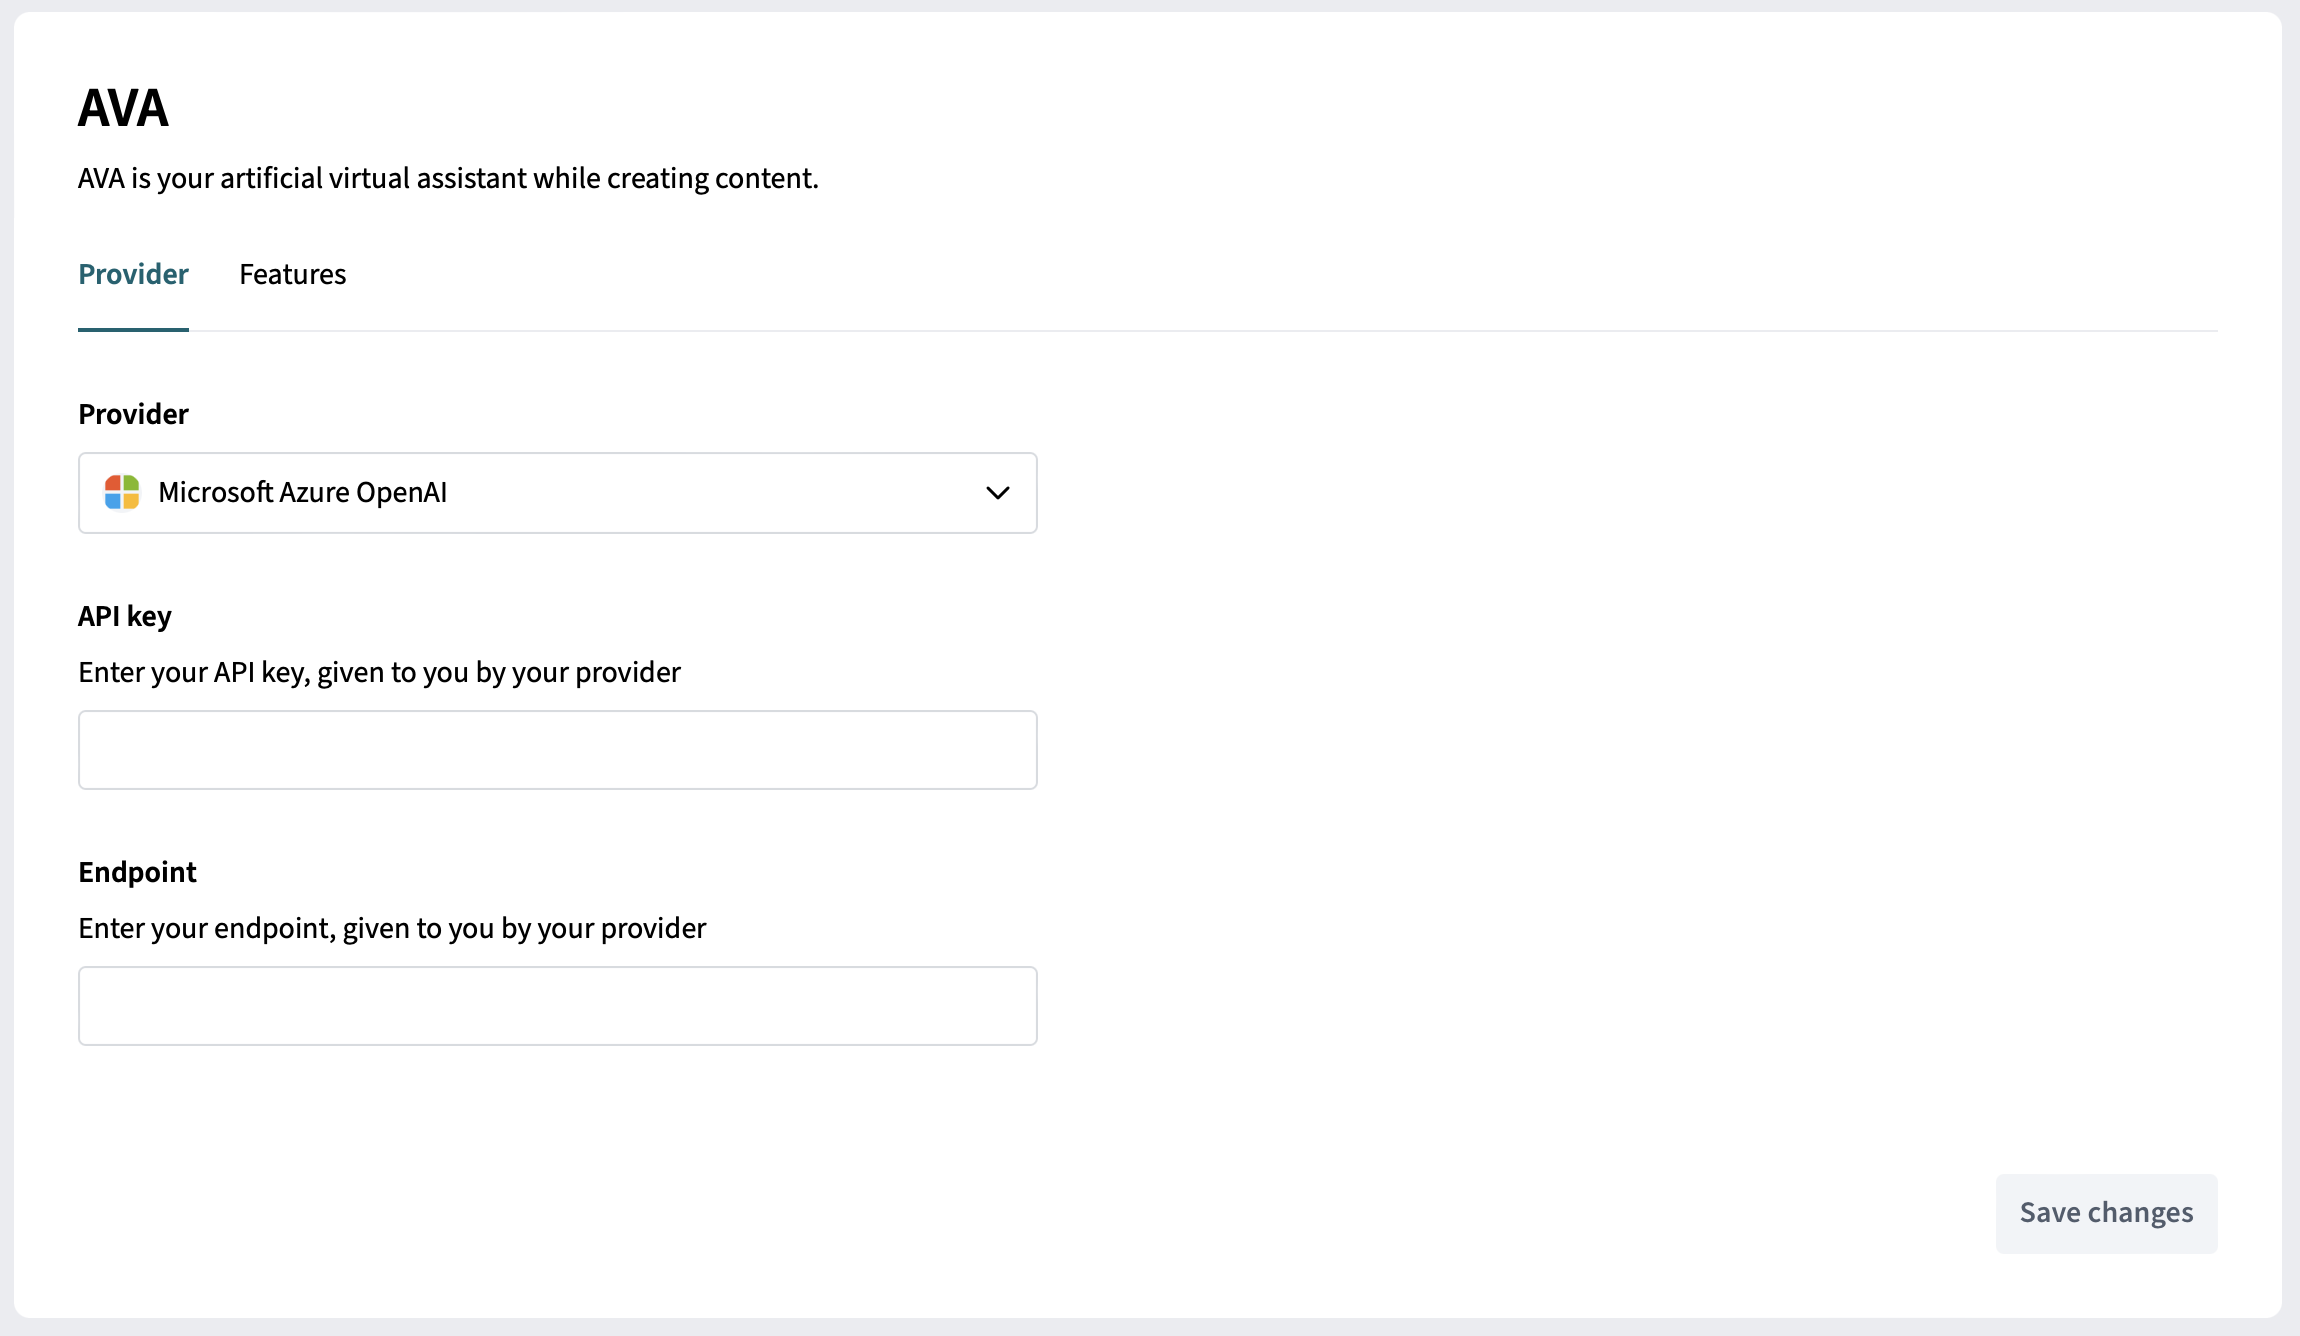Click the Microsoft Azure colored logo icon
The height and width of the screenshot is (1336, 2300).
[x=122, y=492]
